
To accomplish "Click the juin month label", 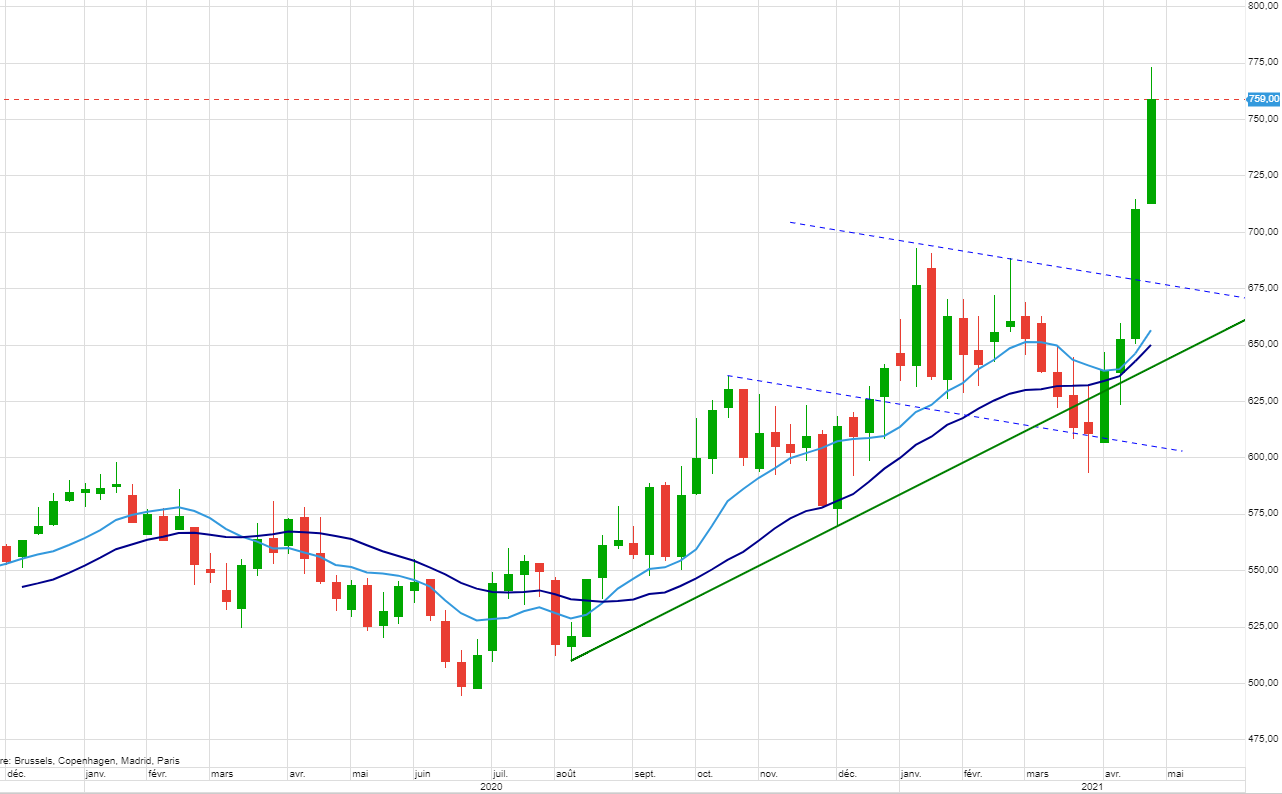I will click(x=422, y=774).
